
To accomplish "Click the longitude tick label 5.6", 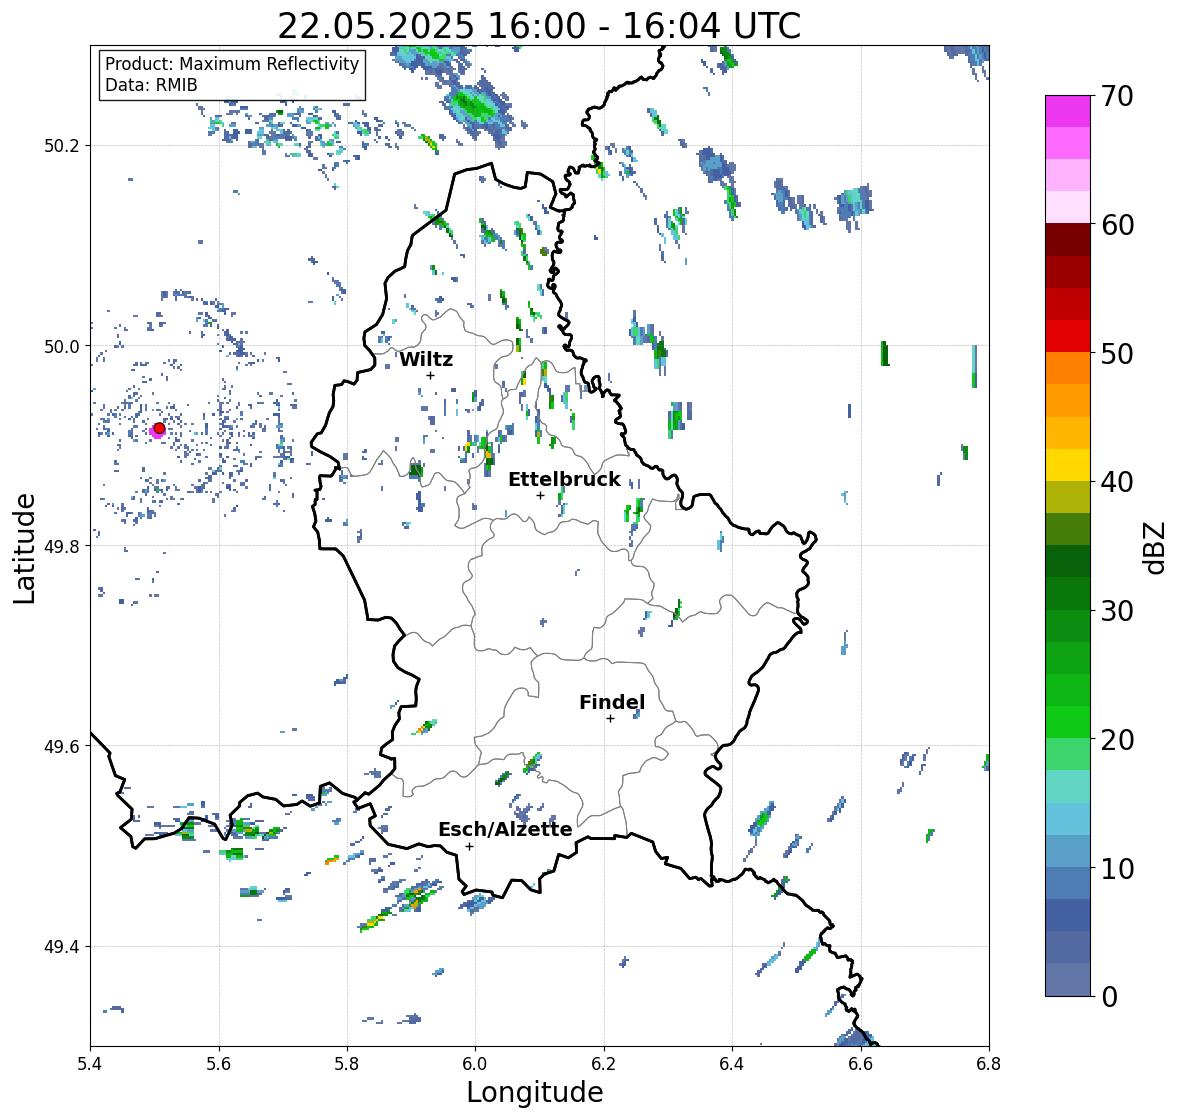I will (x=219, y=1063).
